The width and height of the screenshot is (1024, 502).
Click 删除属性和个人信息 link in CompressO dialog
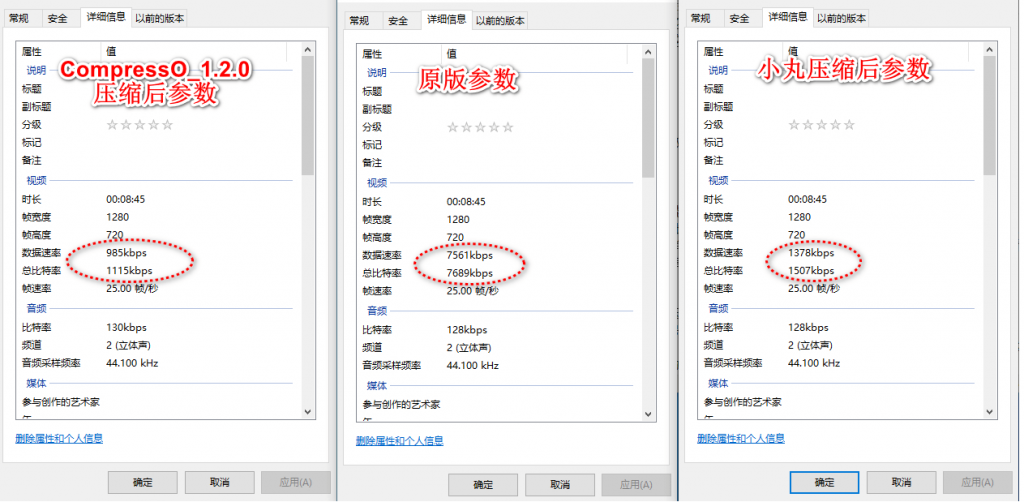point(59,438)
